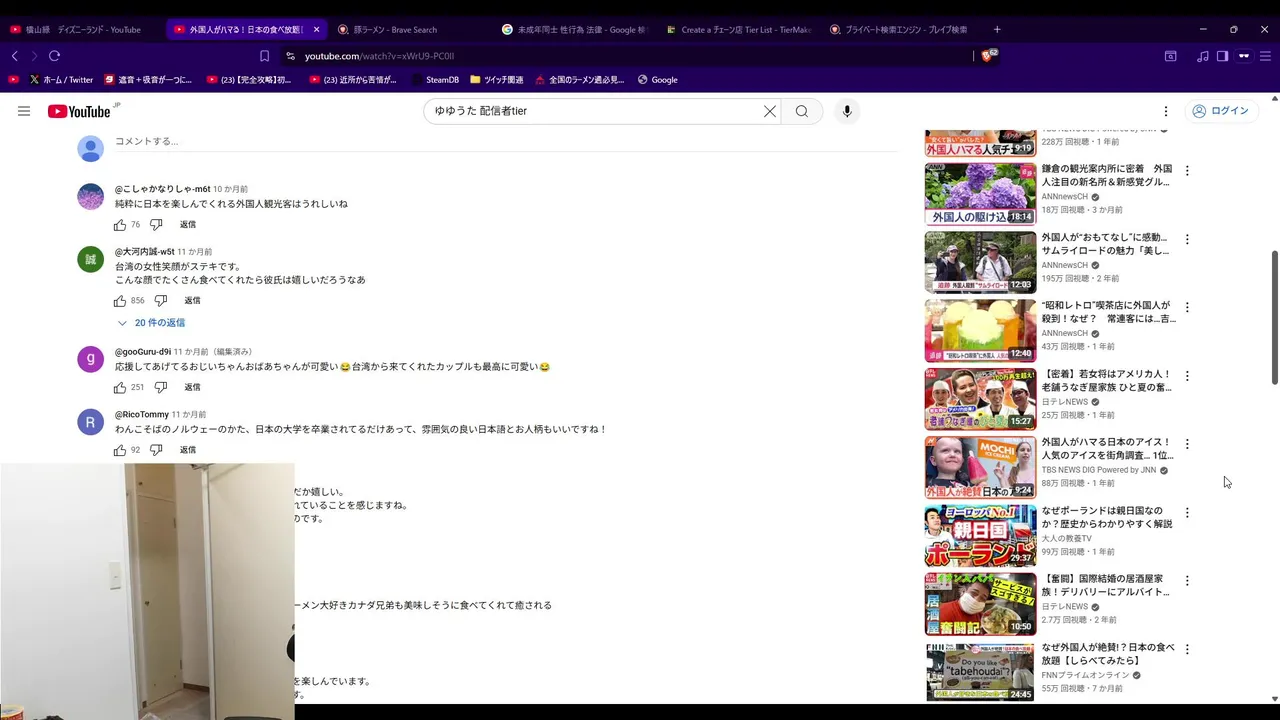Viewport: 1280px width, 720px height.
Task: Open options menu for 国際結婚の居酒屋 video
Action: click(1187, 581)
